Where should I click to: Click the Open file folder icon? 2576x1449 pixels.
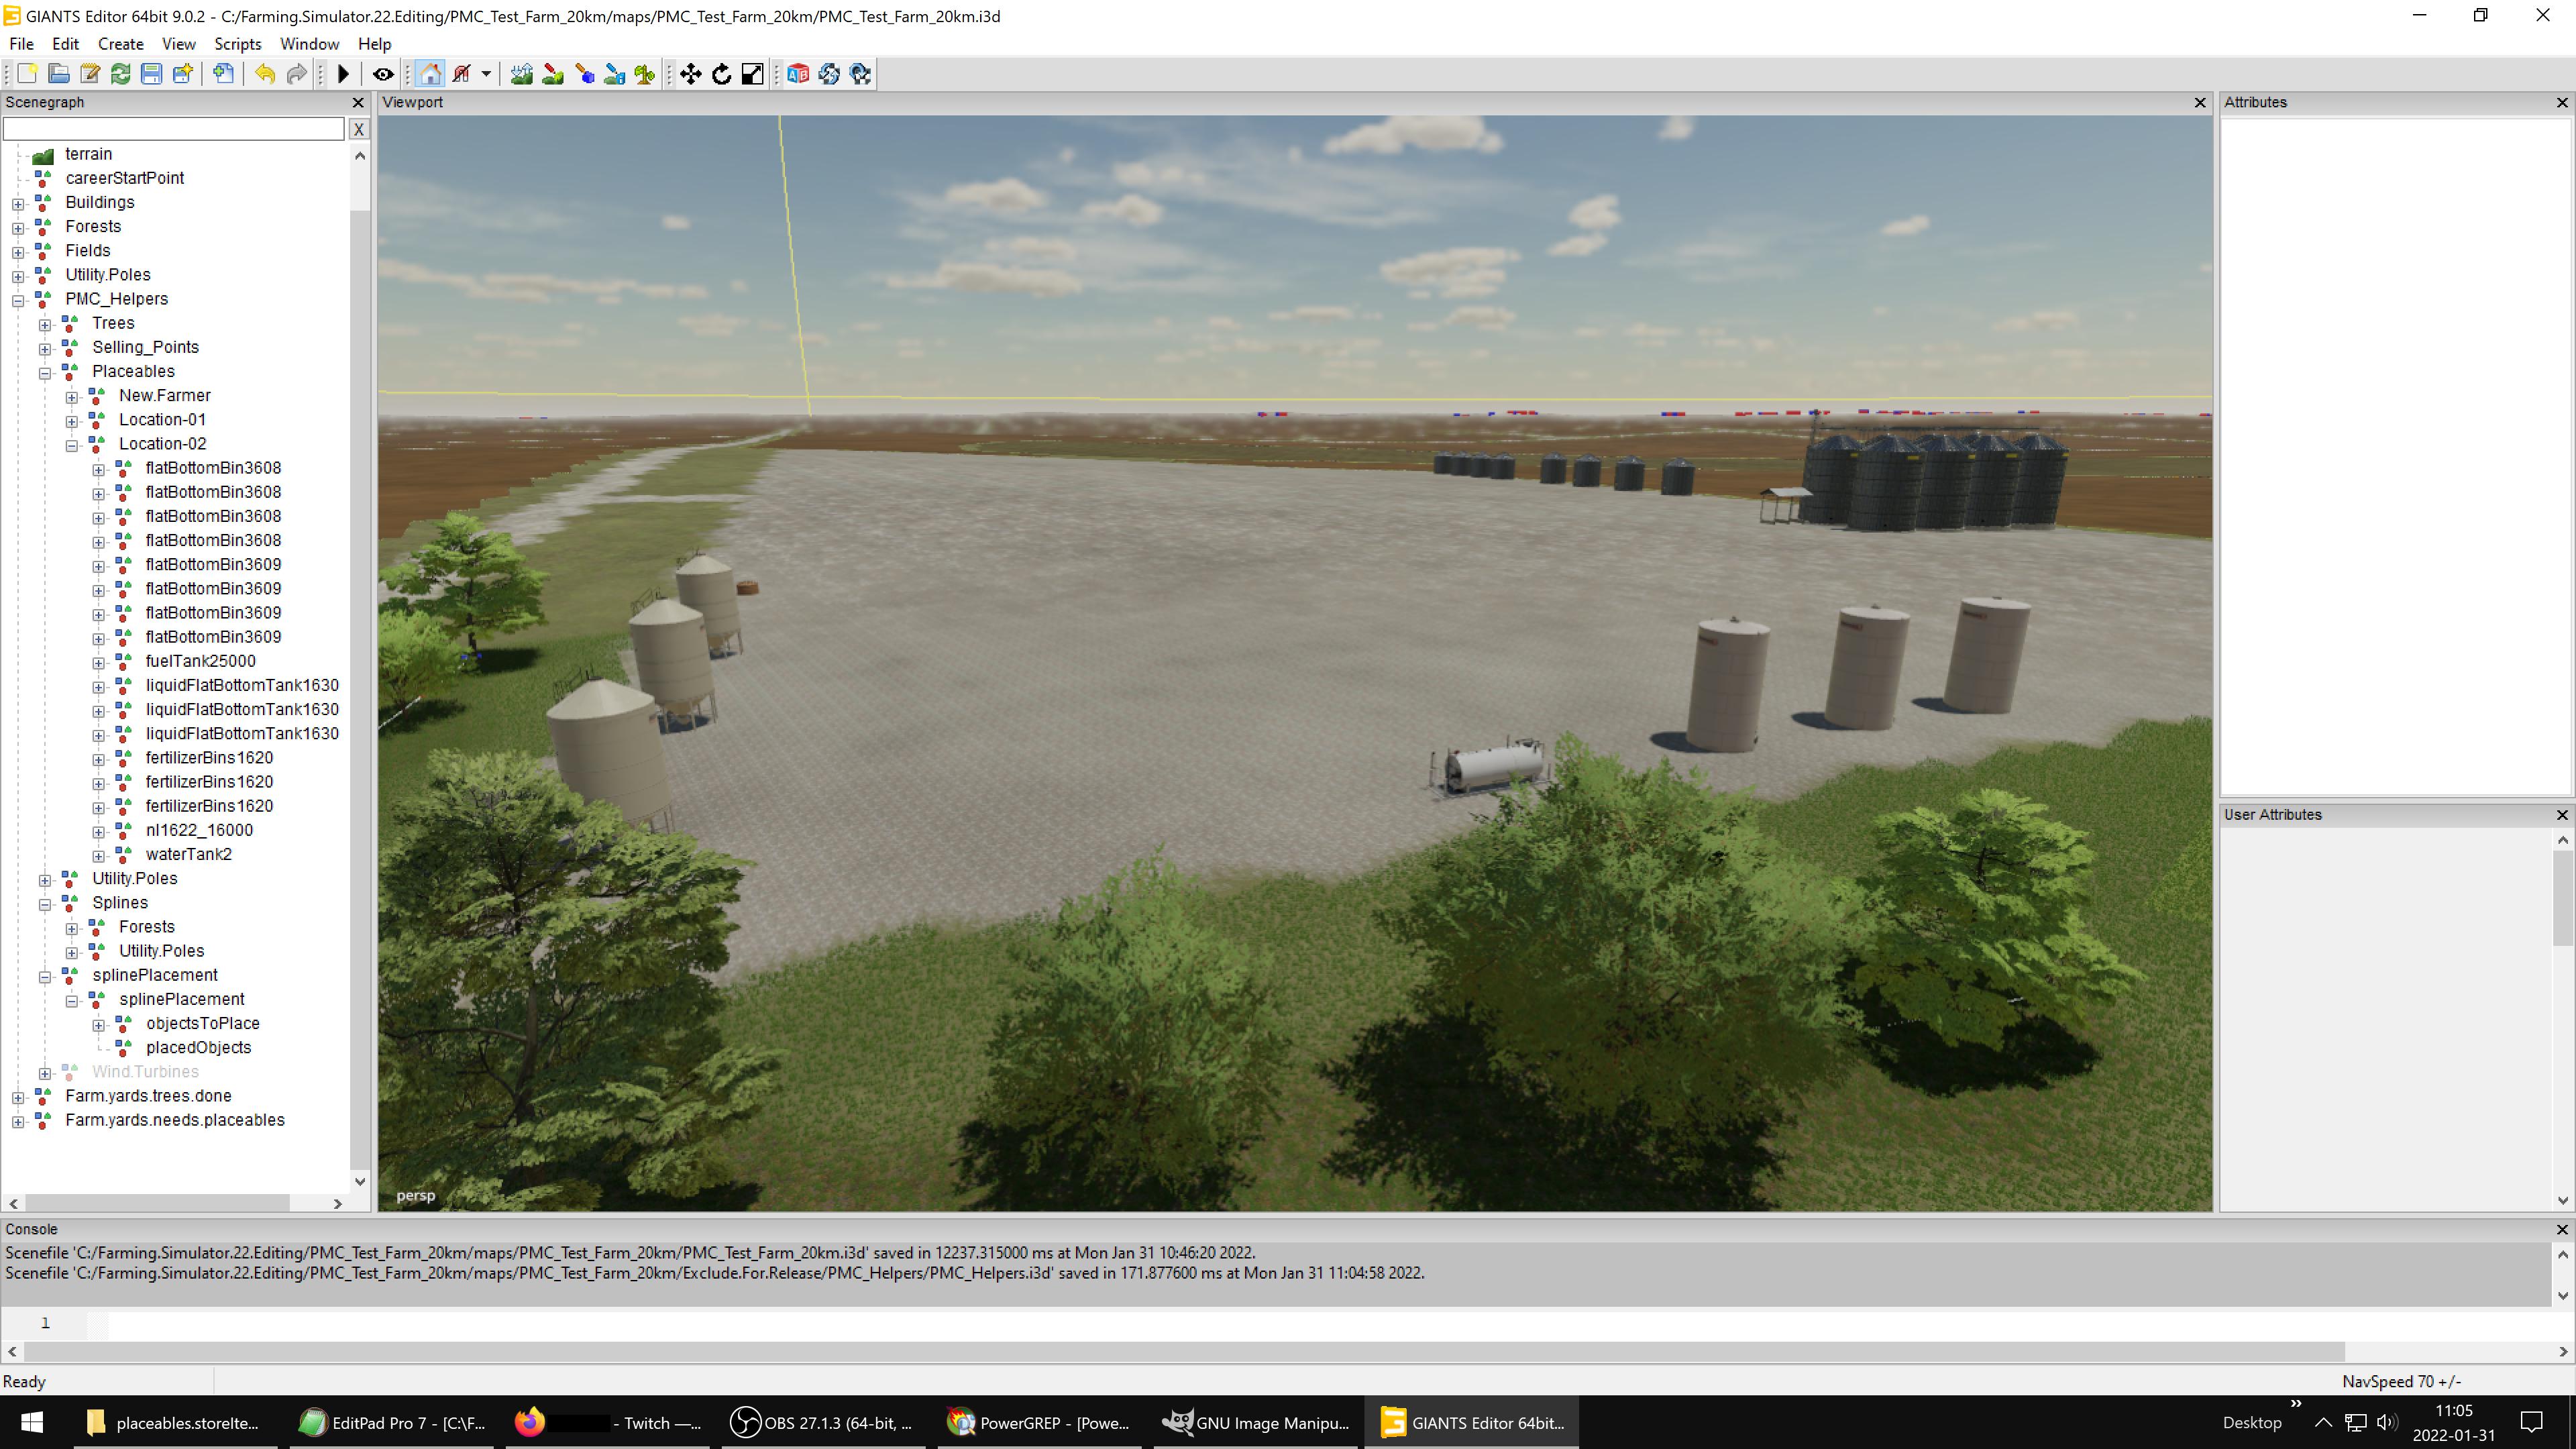59,74
